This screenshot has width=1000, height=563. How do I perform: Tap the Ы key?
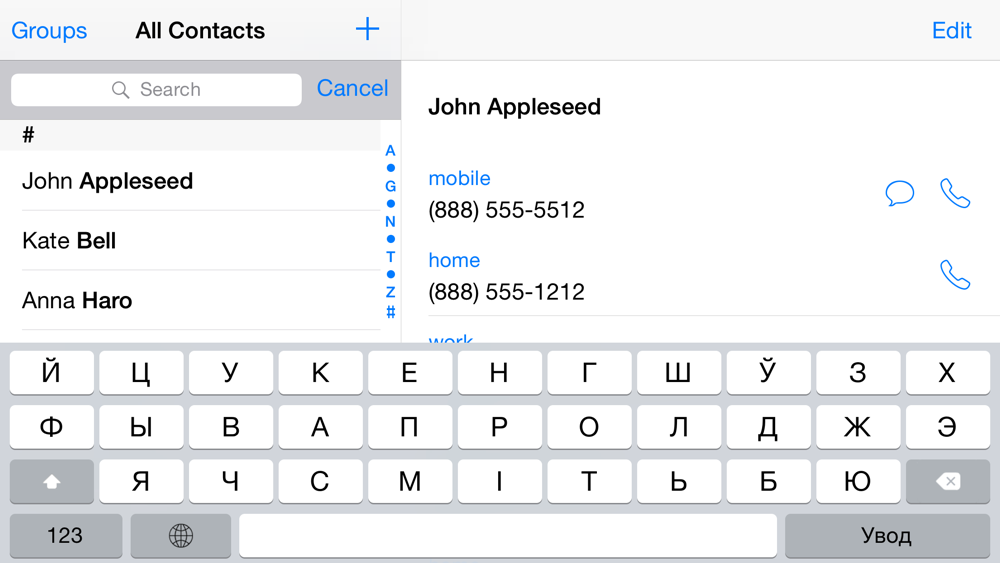[x=141, y=427]
